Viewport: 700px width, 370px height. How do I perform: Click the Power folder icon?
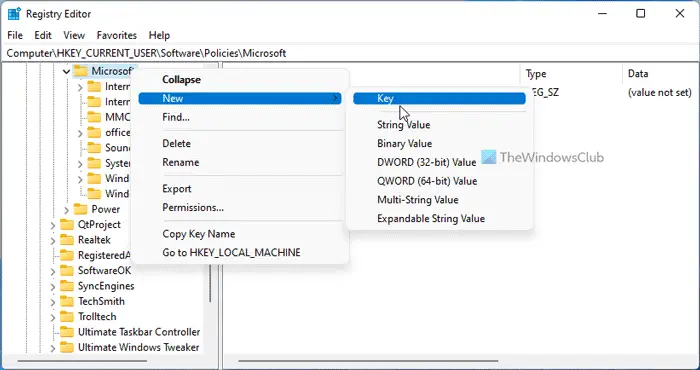click(80, 209)
